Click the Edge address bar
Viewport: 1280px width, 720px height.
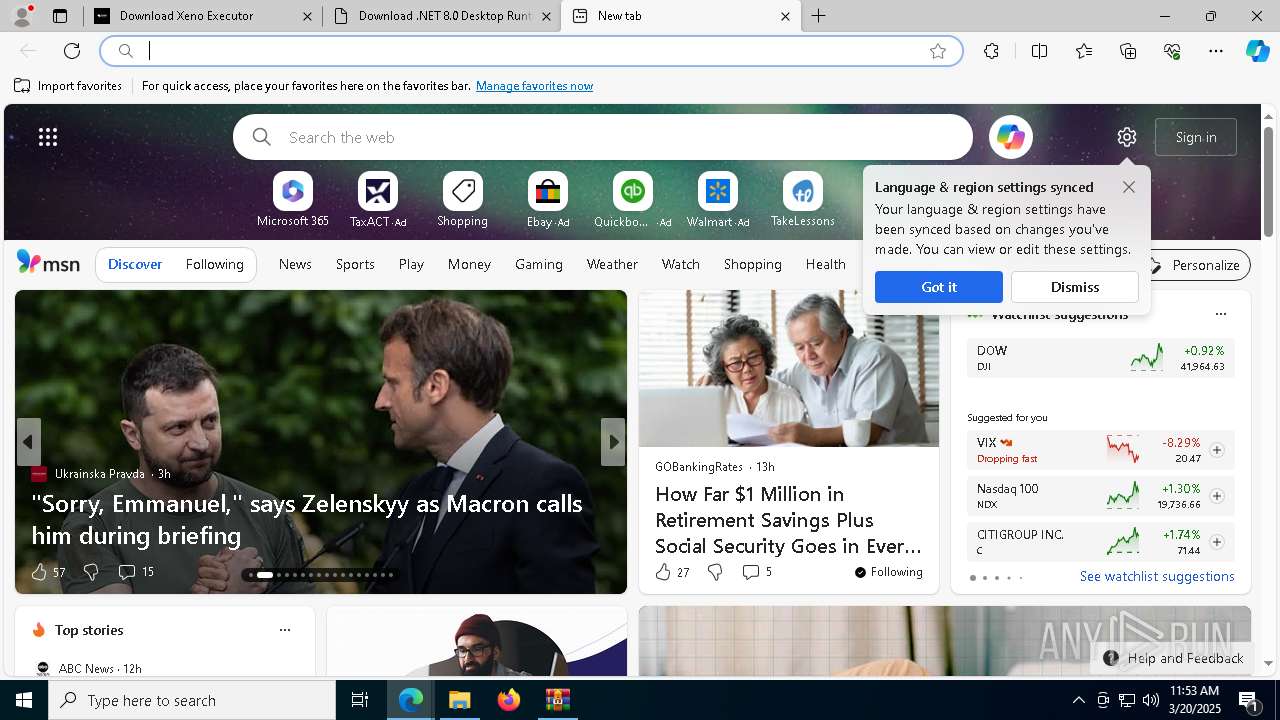click(532, 51)
